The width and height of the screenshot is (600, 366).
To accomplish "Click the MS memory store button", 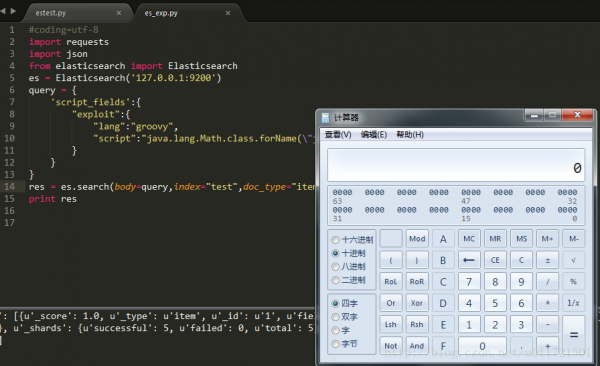I will point(521,239).
